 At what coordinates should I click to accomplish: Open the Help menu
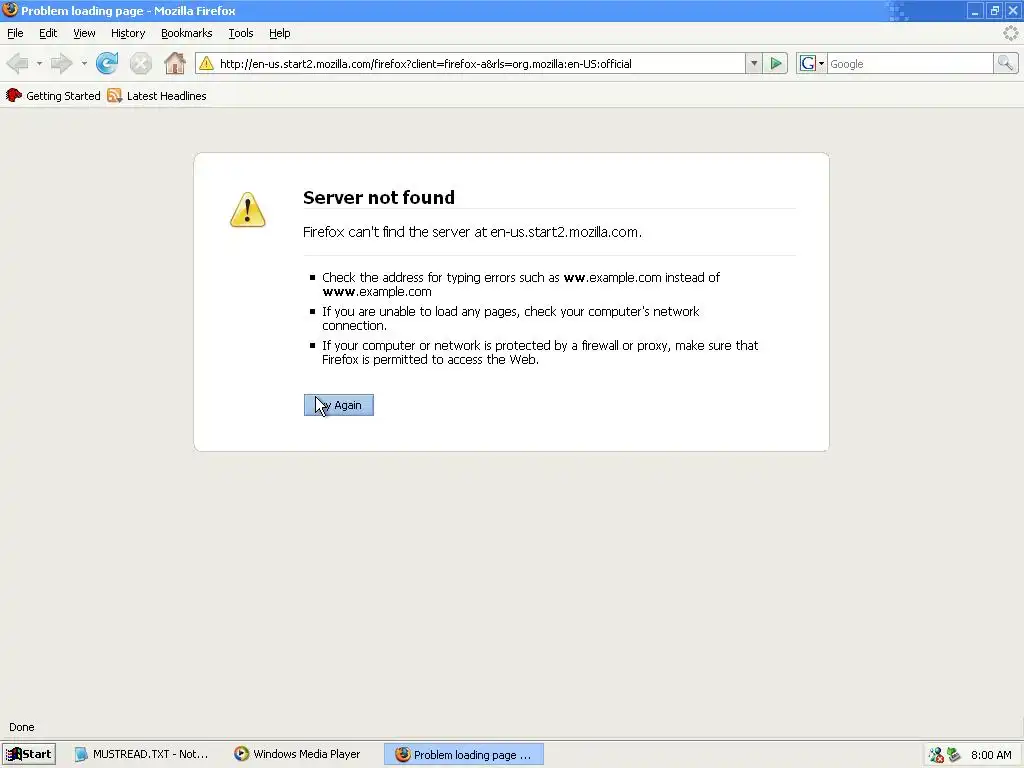tap(280, 33)
